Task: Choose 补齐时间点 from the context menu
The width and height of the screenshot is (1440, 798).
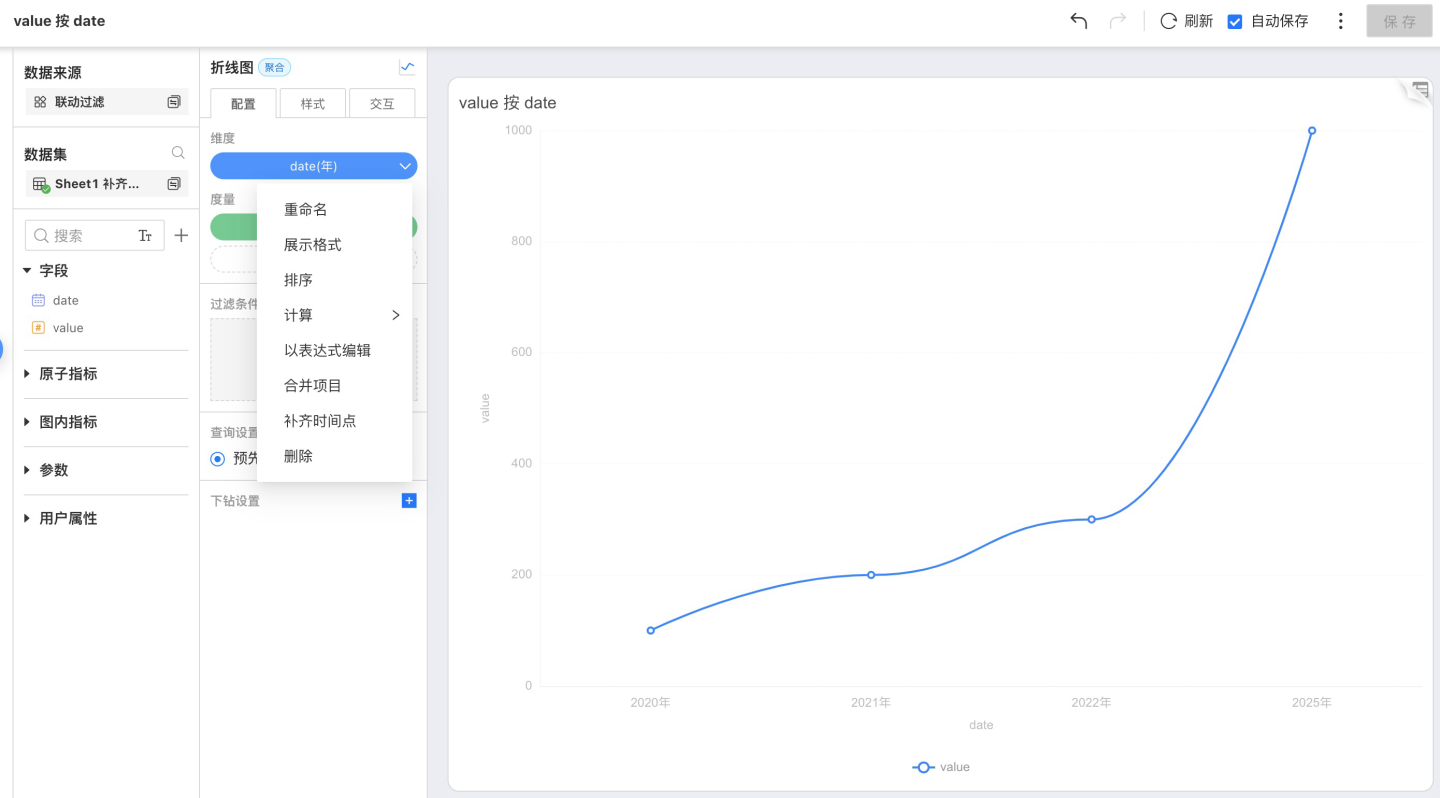Action: click(x=320, y=421)
